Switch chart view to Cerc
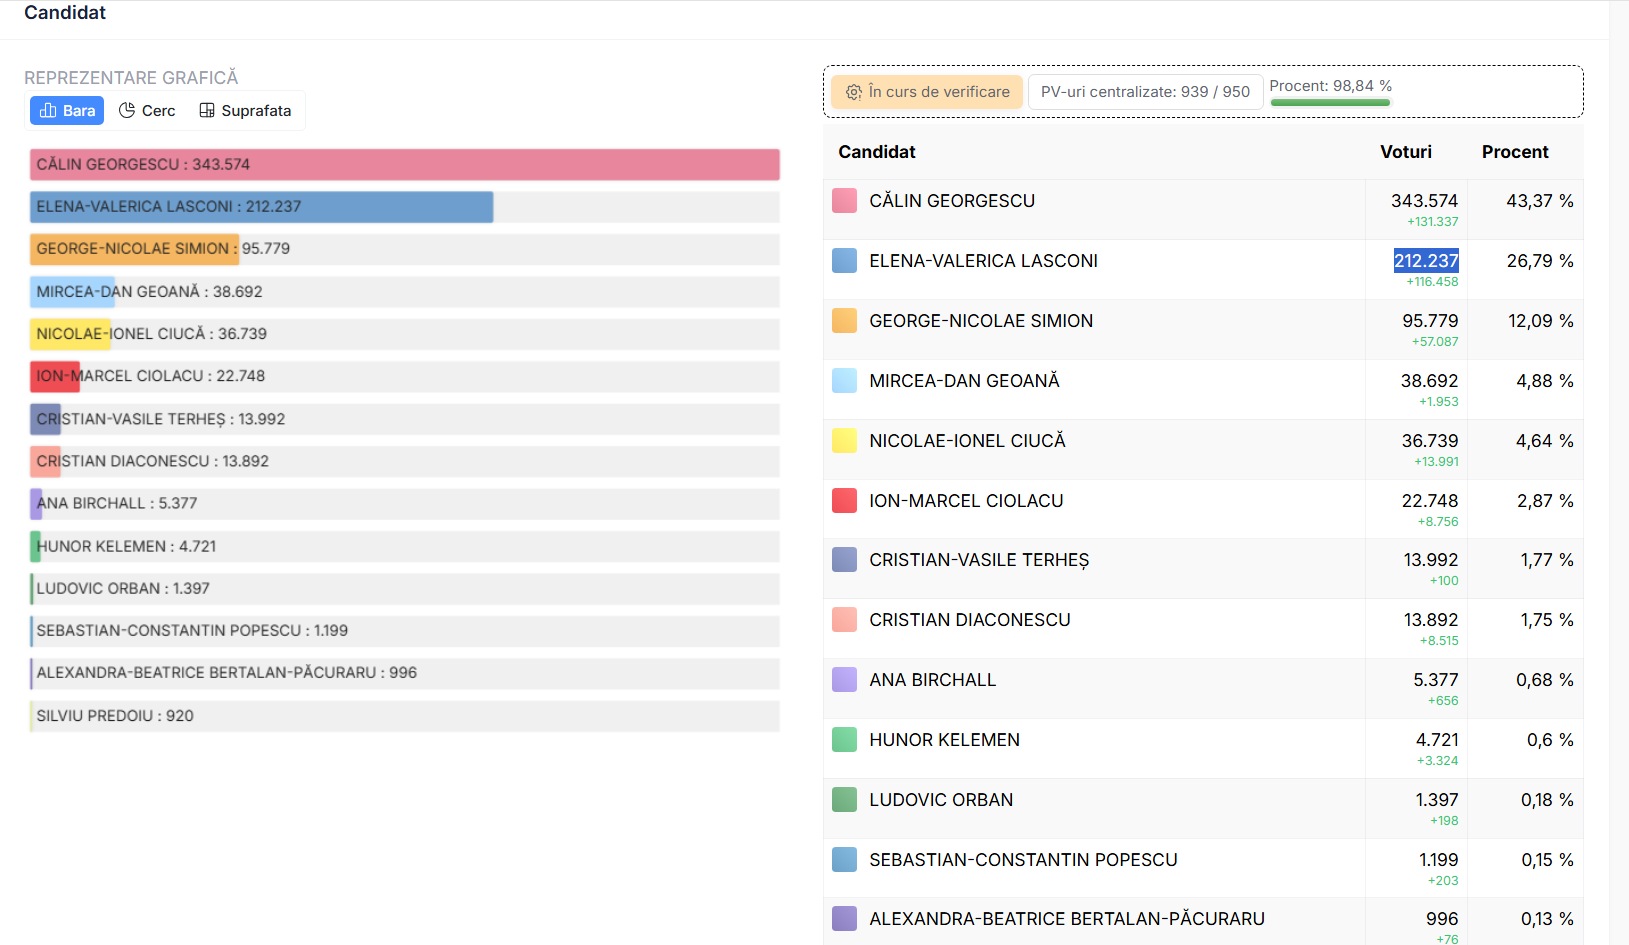Image resolution: width=1629 pixels, height=945 pixels. pos(147,111)
